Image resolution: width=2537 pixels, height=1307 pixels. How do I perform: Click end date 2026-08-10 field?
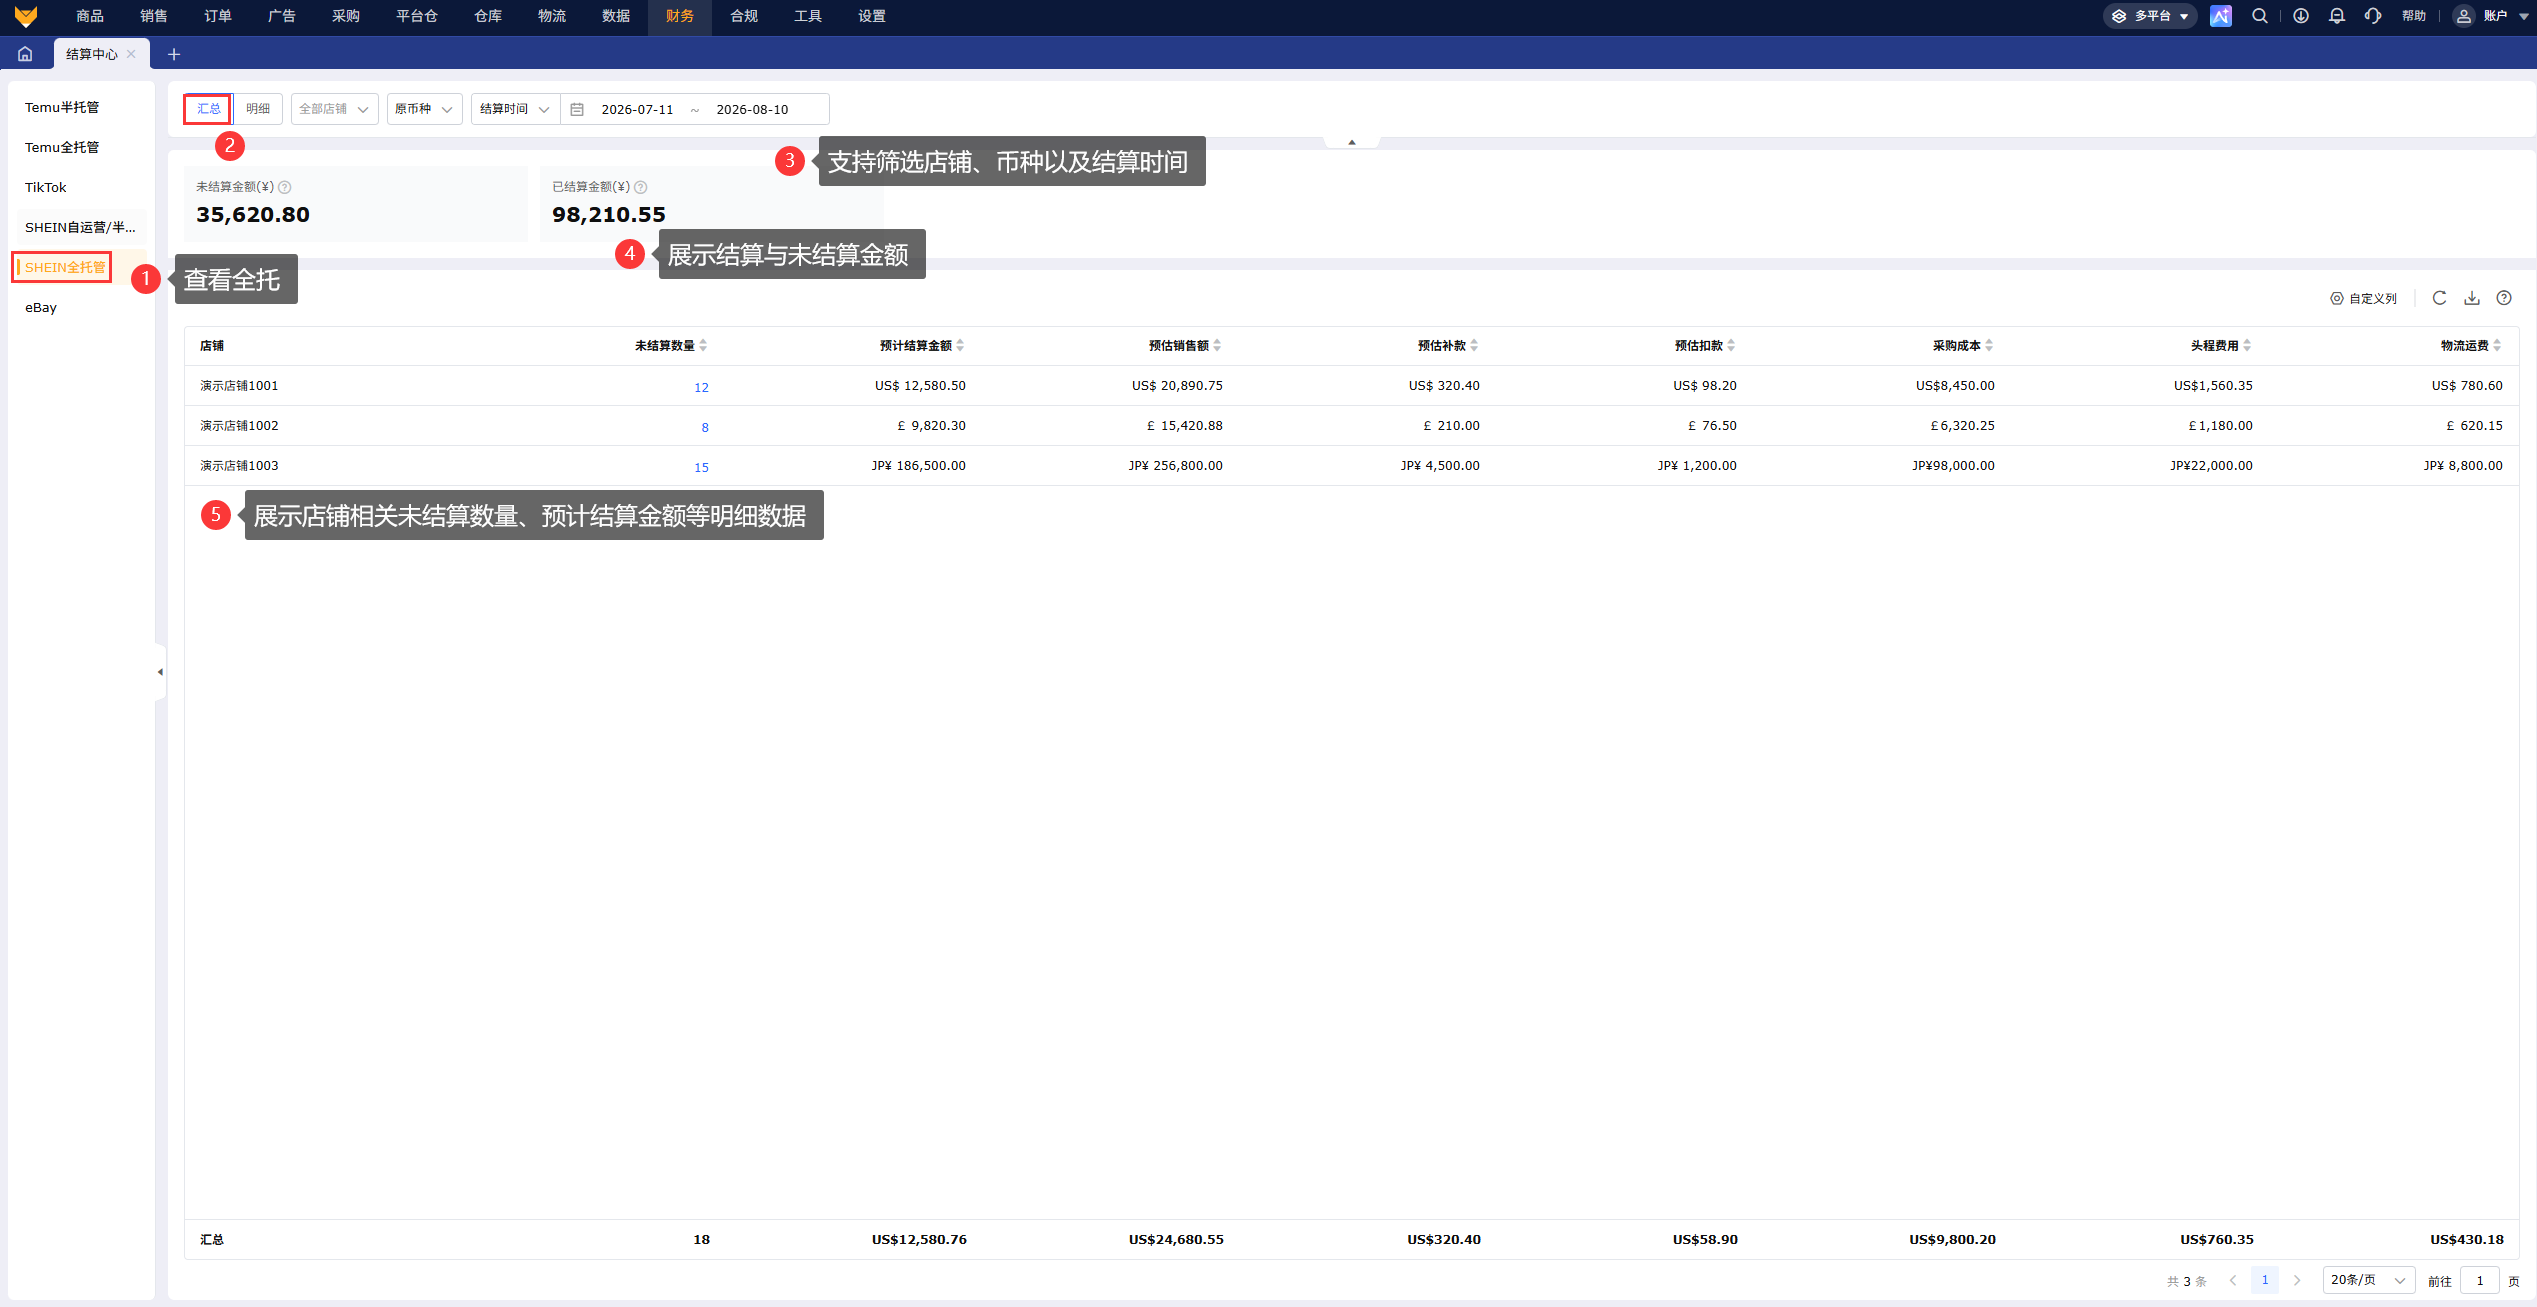pyautogui.click(x=752, y=109)
